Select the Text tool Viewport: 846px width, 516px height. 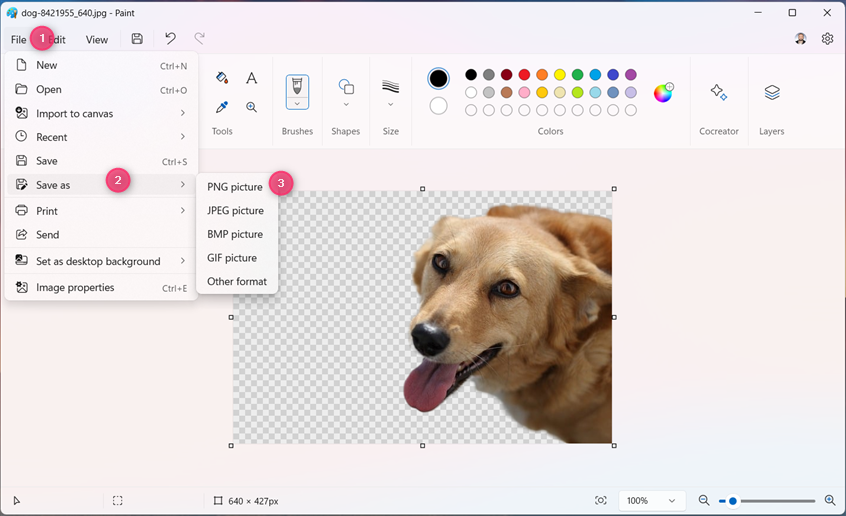[252, 78]
